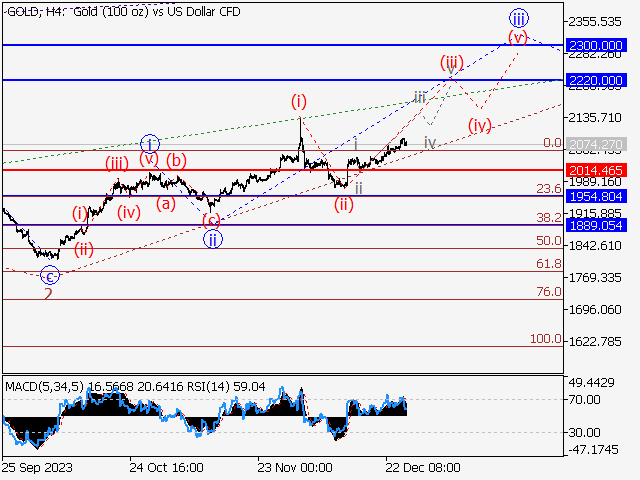Click the Fibonacci 38.2 level label
The image size is (640, 480).
(x=549, y=218)
